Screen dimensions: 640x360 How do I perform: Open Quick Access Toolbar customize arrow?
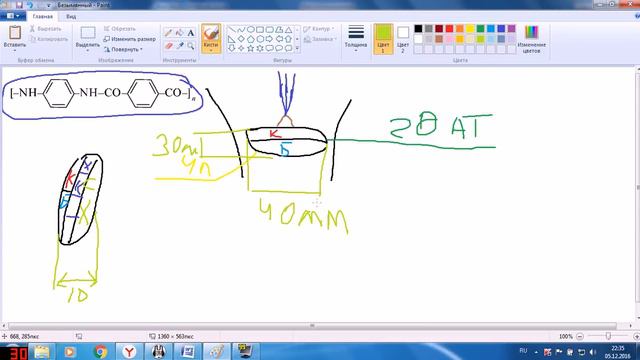coord(49,5)
